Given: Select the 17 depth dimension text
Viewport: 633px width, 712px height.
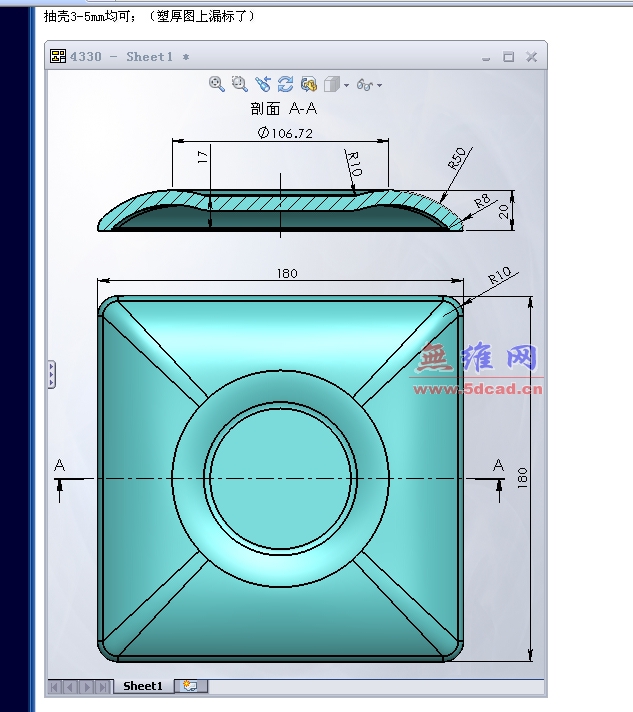Looking at the screenshot, I should coord(203,157).
